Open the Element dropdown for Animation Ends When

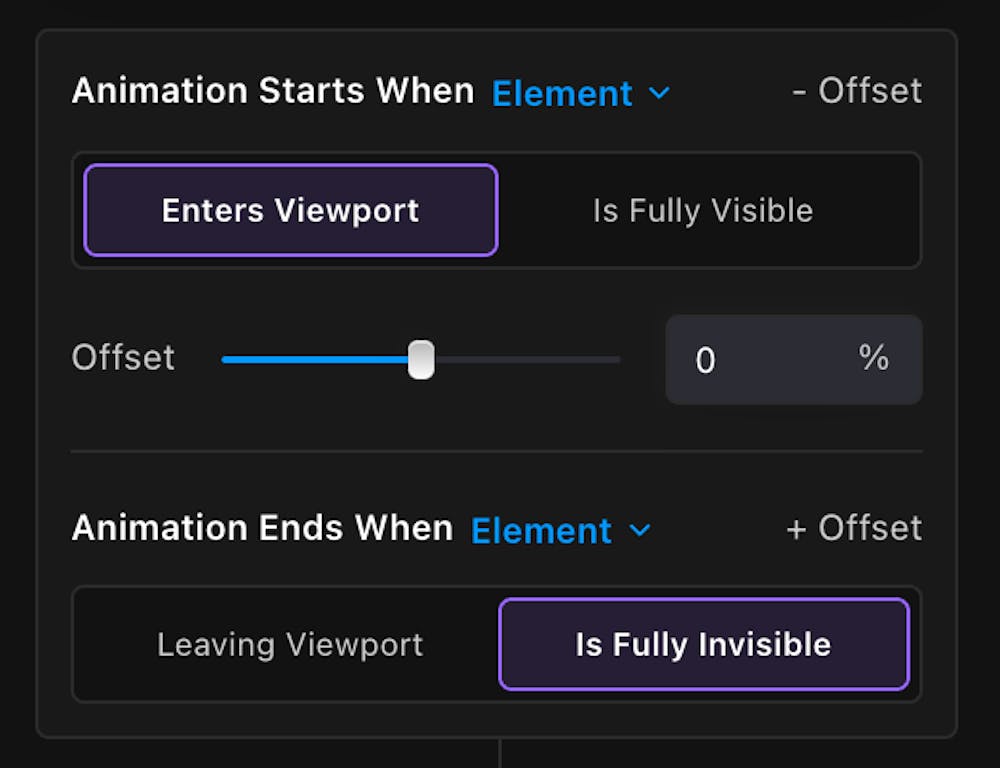542,530
